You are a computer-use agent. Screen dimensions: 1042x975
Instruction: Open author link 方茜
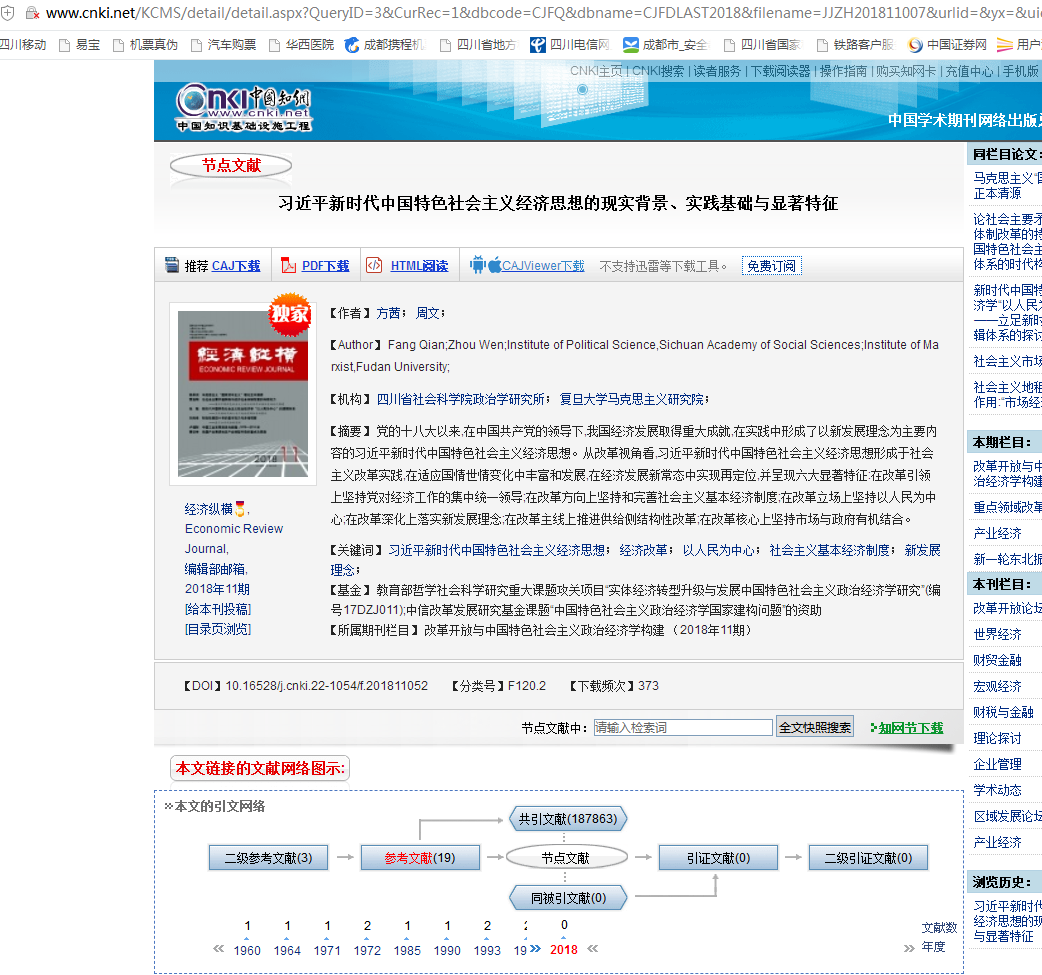click(387, 313)
